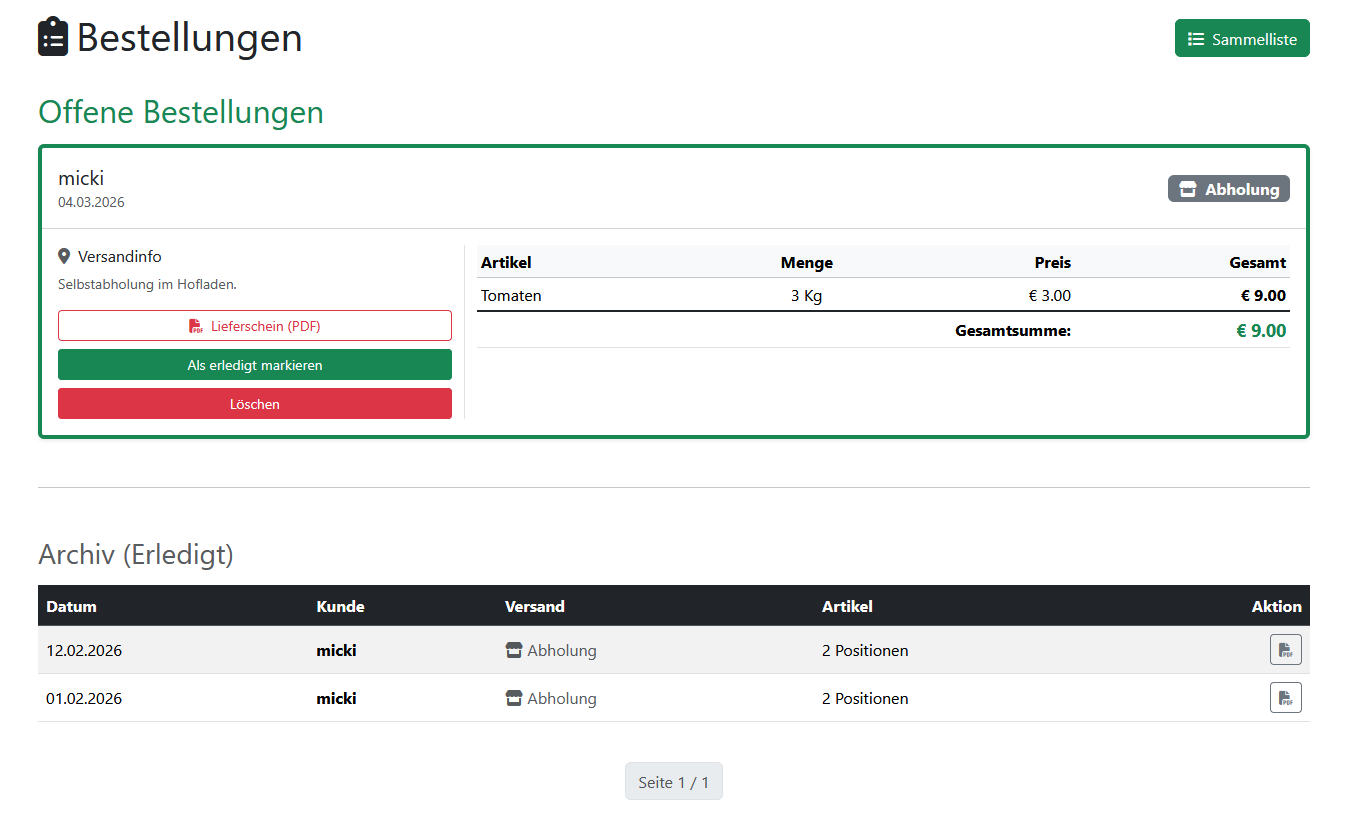Select the Tomaten item row
Viewport: 1351px width, 815px height.
pyautogui.click(x=511, y=296)
